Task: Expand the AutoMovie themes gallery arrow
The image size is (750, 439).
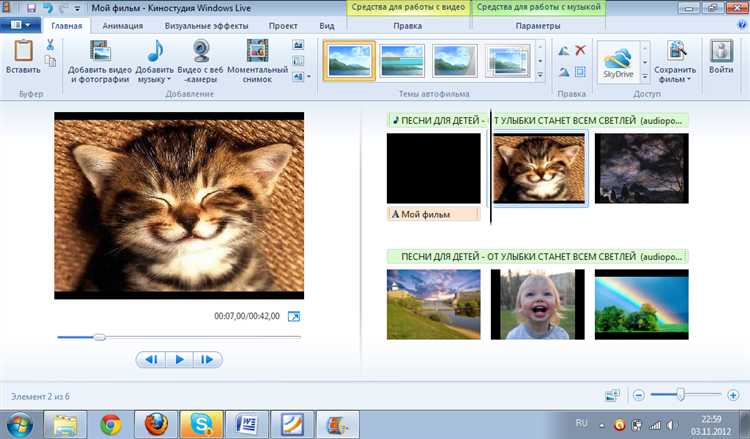Action: (541, 74)
